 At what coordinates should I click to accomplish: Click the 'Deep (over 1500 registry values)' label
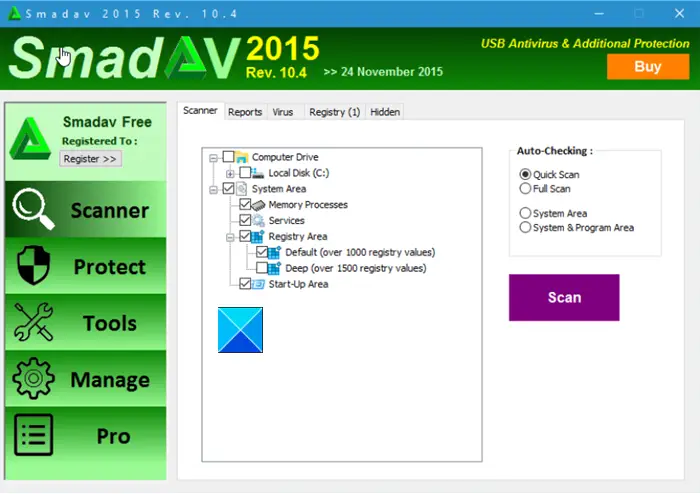(x=356, y=268)
